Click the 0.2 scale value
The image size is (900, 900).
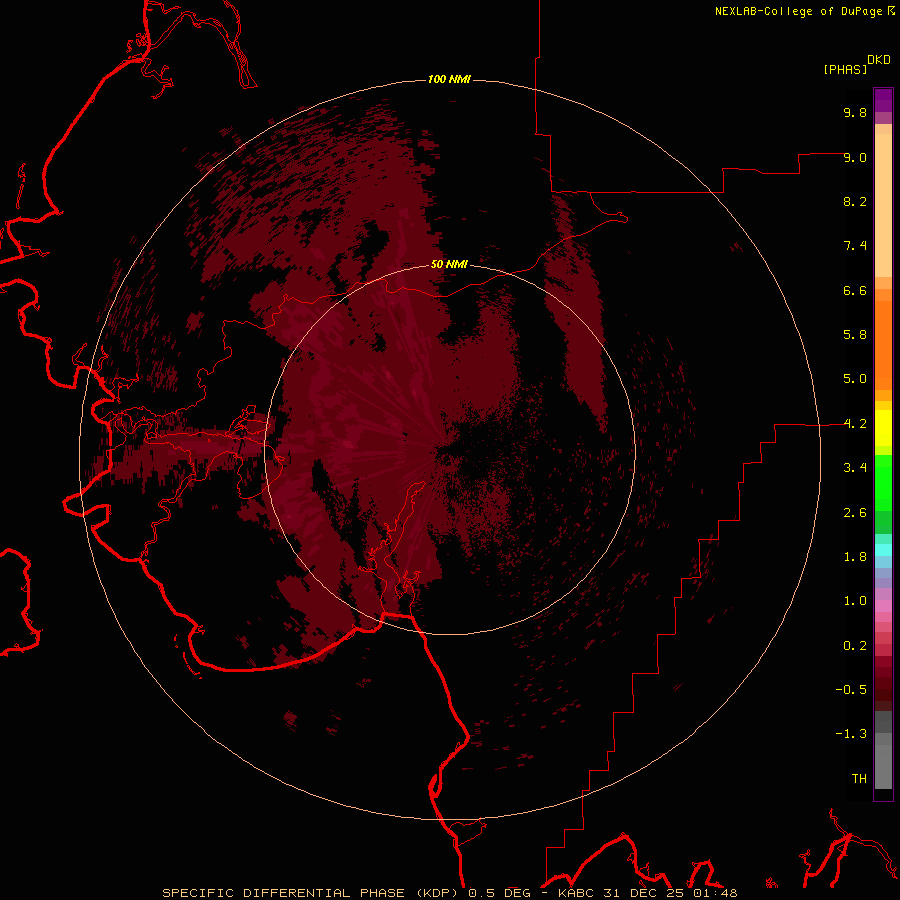pyautogui.click(x=855, y=646)
